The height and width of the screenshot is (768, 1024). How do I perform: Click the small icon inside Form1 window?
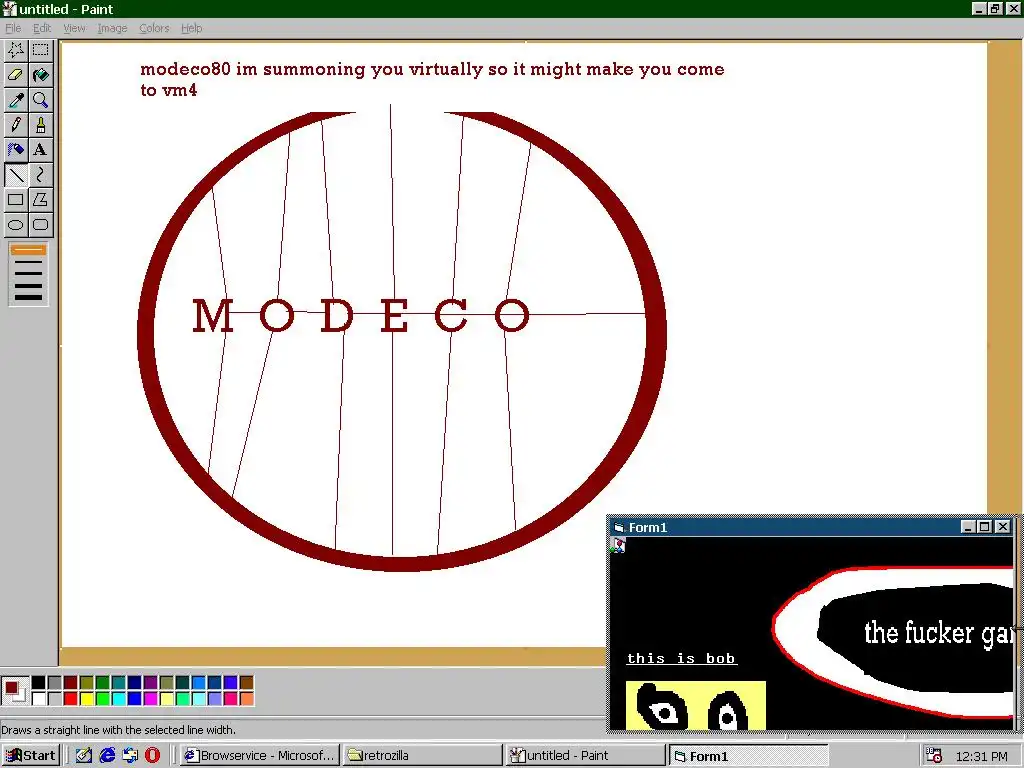618,545
